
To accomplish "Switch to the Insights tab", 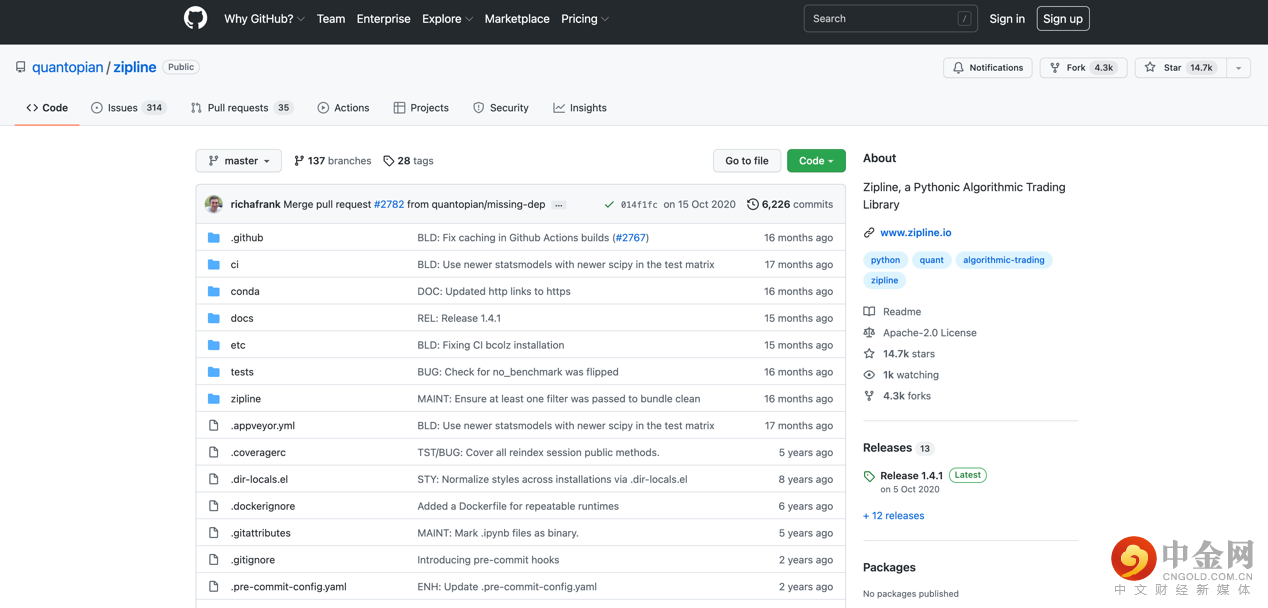I will pos(580,108).
